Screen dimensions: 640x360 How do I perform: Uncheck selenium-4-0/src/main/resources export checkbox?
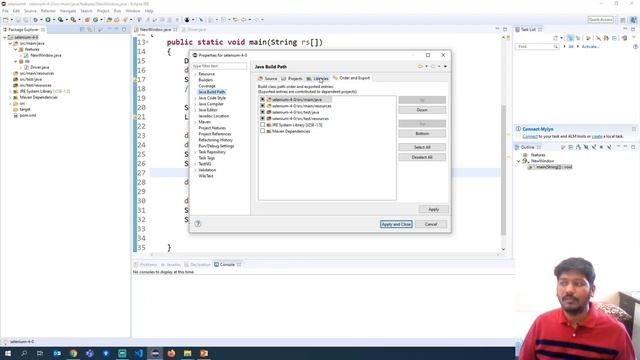click(262, 106)
